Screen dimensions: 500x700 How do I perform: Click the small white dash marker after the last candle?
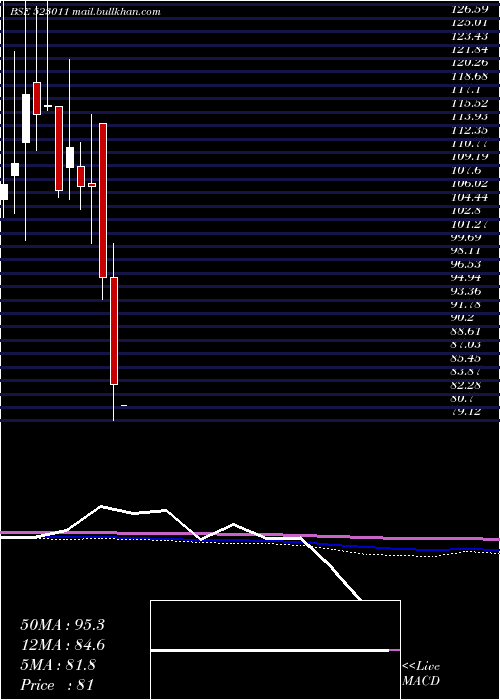pyautogui.click(x=124, y=405)
